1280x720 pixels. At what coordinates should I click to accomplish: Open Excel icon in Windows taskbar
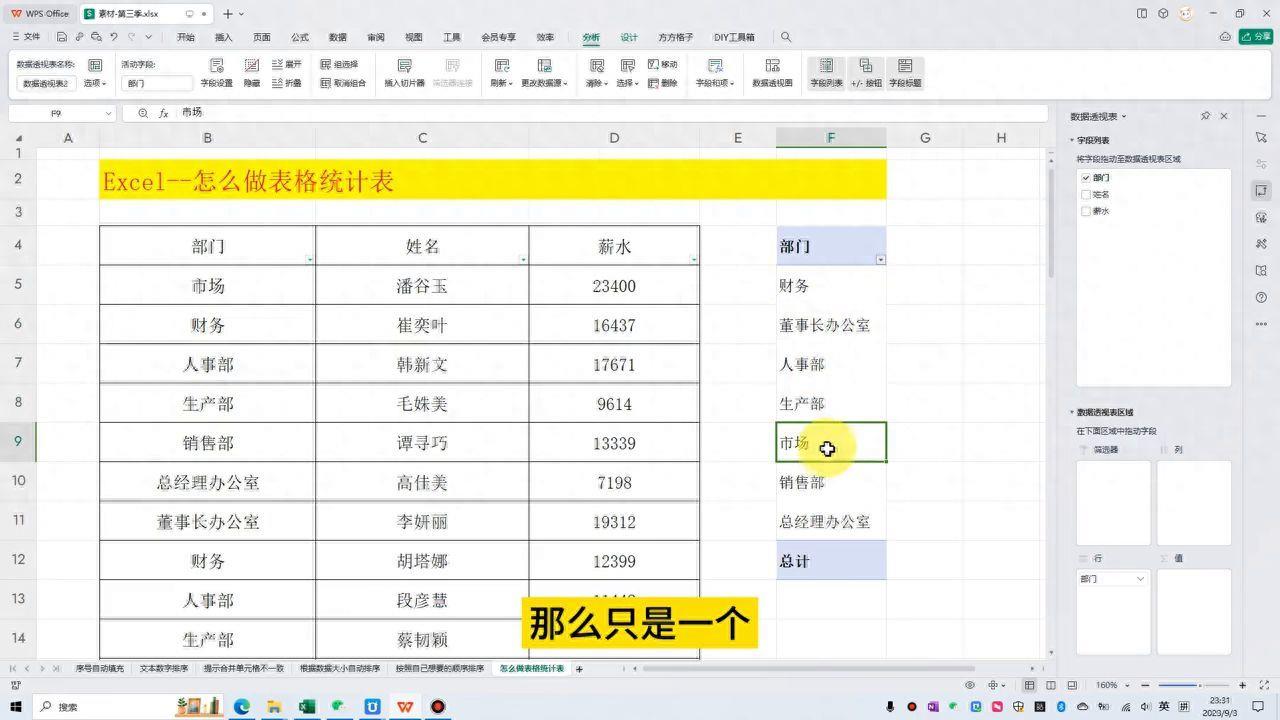coord(307,707)
